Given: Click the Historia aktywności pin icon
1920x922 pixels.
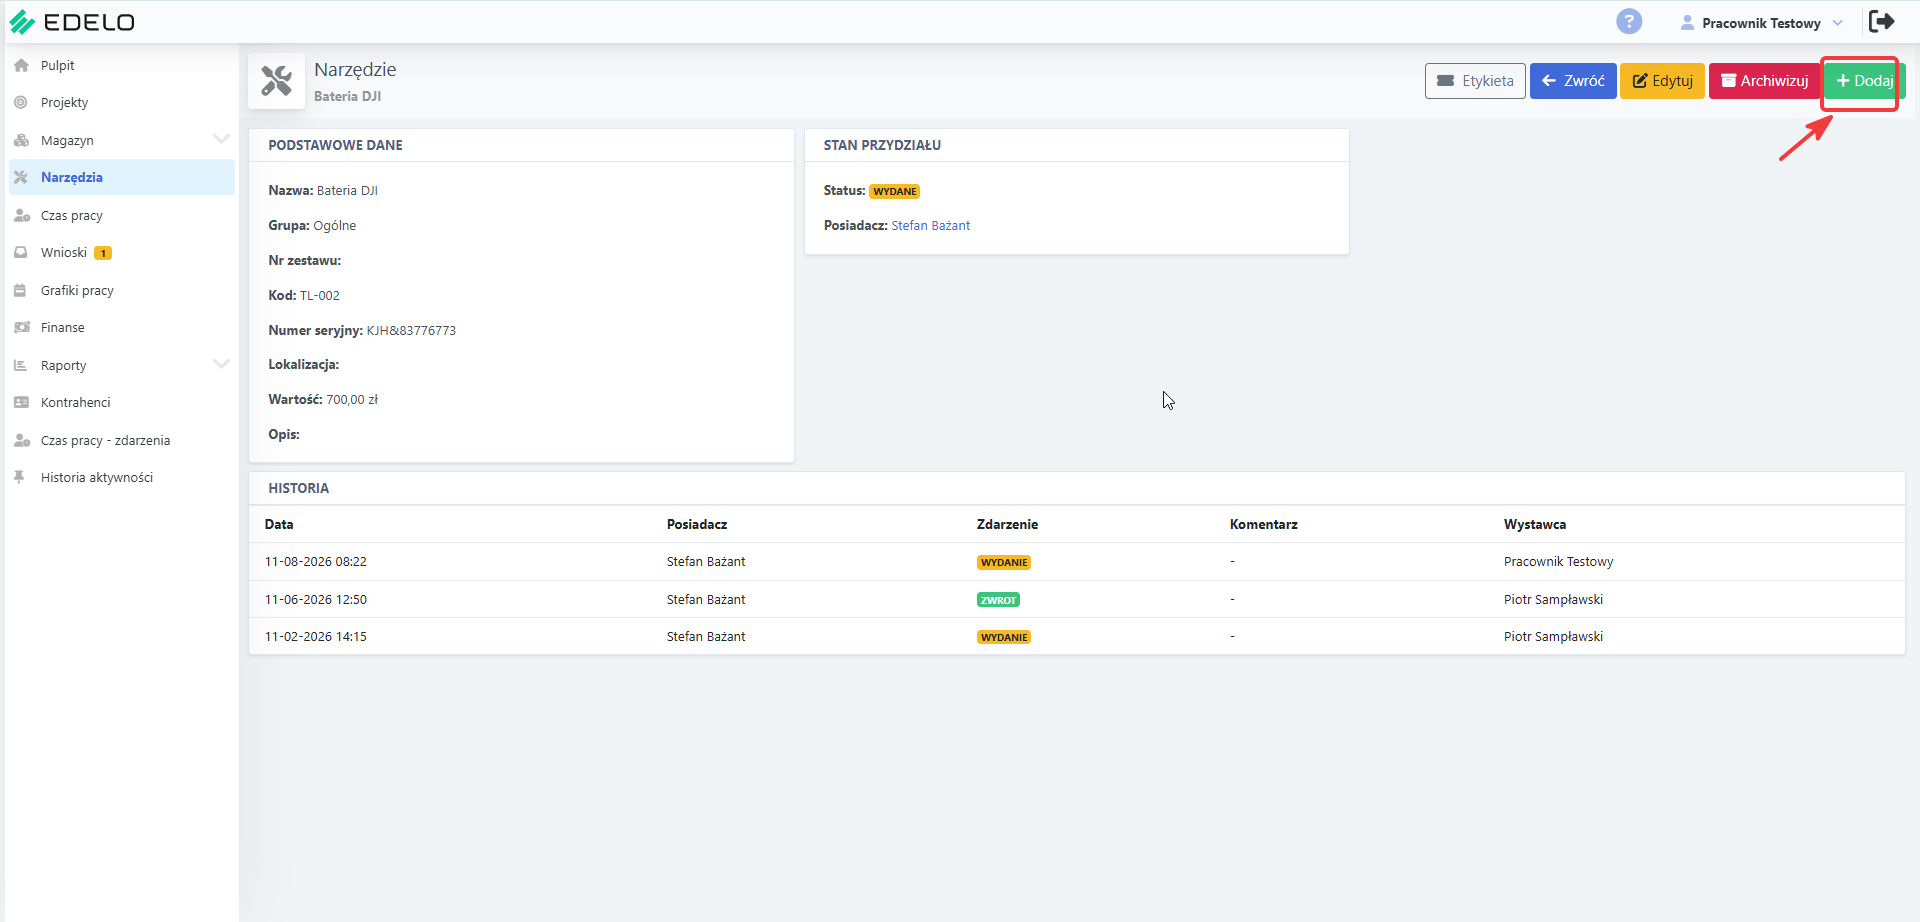Looking at the screenshot, I should 19,477.
